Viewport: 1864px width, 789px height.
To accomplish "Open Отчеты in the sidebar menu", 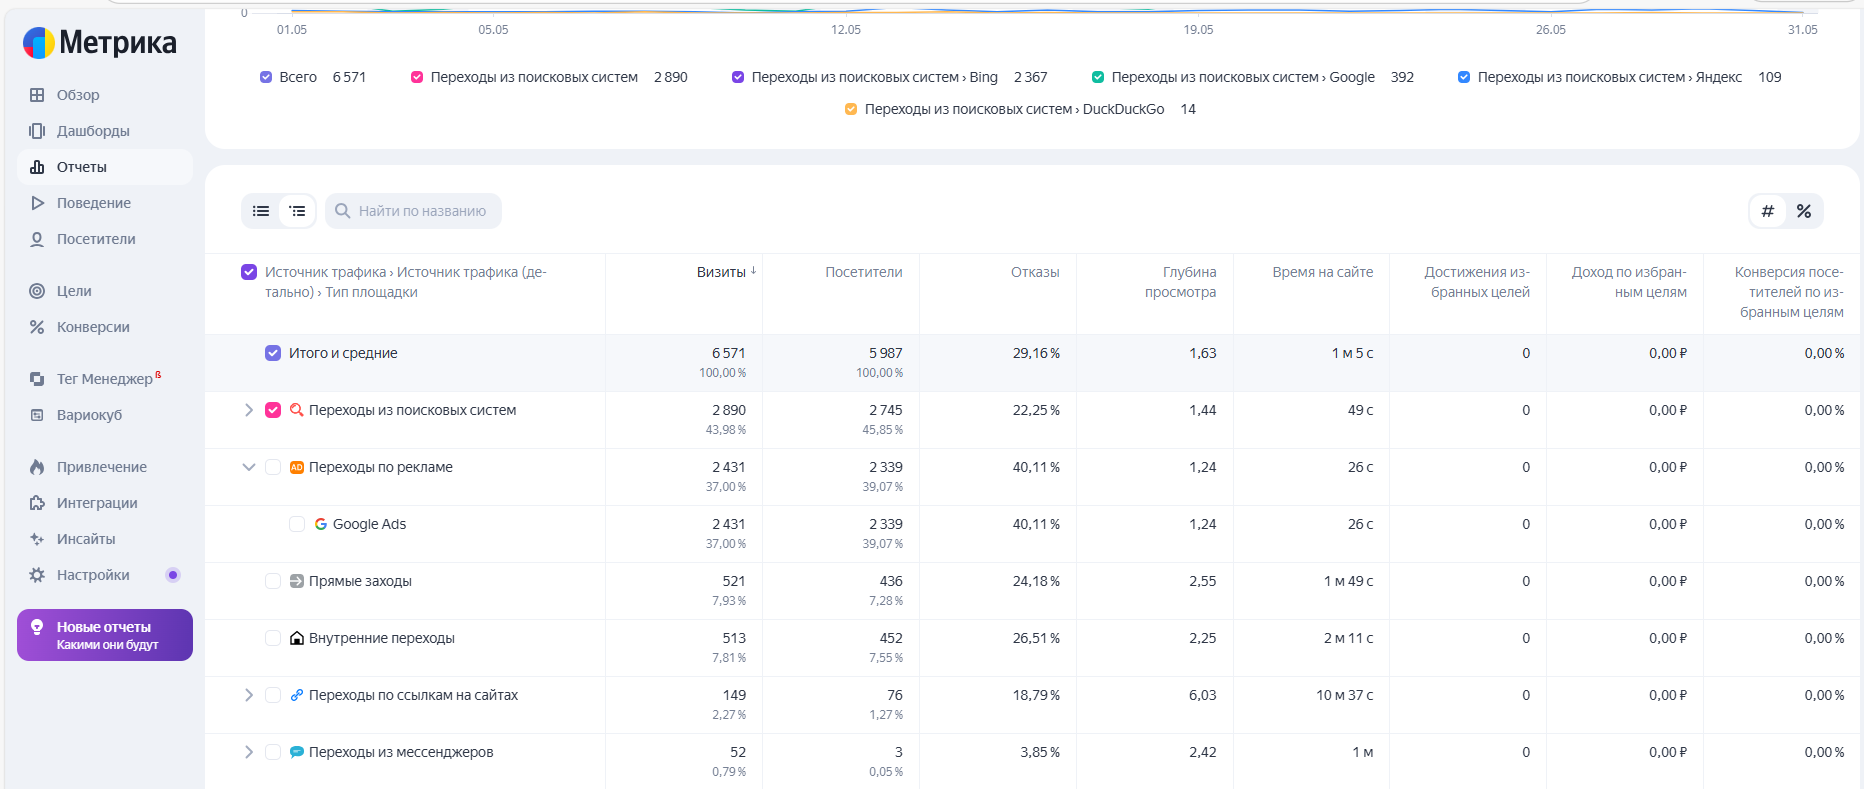I will 82,167.
